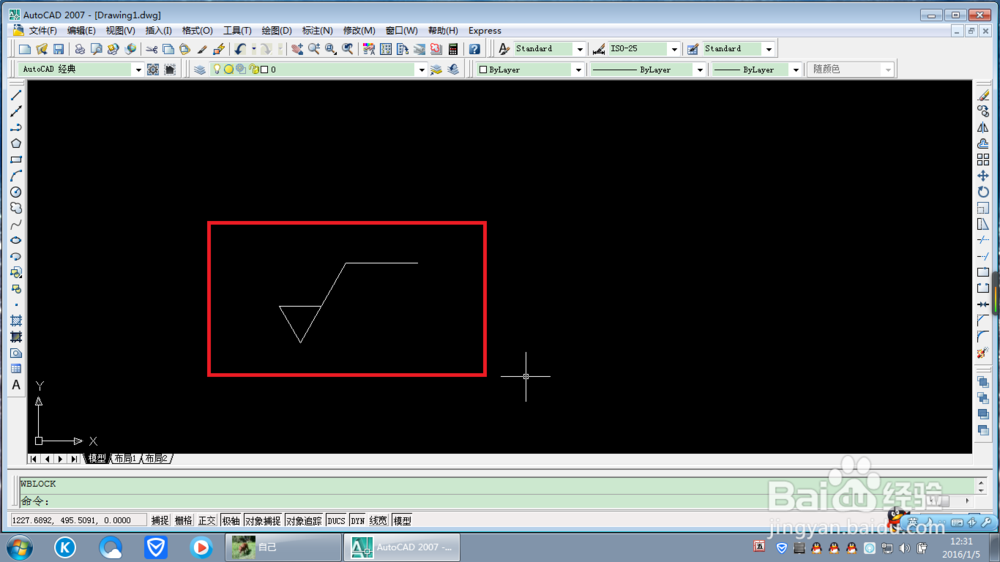Switch to the 布局1 layout tab
Screen dimensions: 1000x562
coord(126,459)
